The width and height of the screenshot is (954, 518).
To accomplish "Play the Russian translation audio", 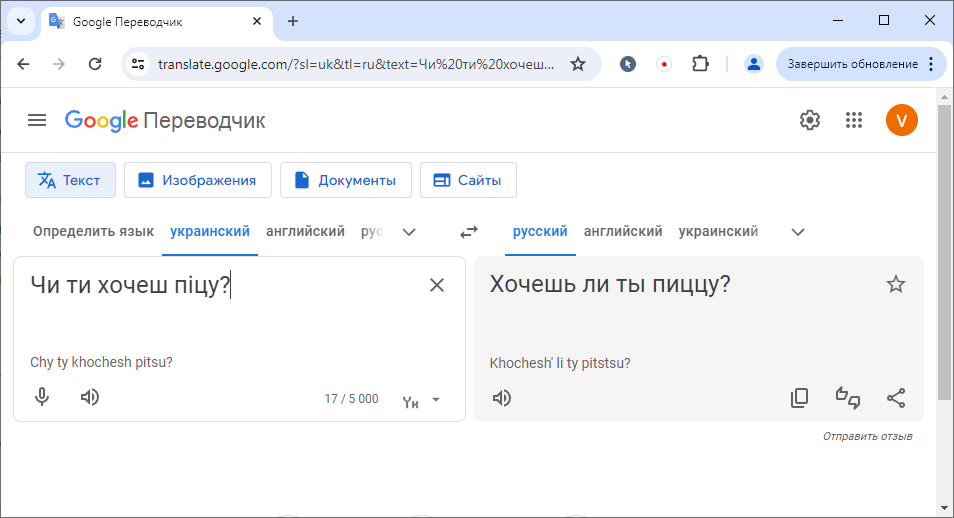I will 502,398.
